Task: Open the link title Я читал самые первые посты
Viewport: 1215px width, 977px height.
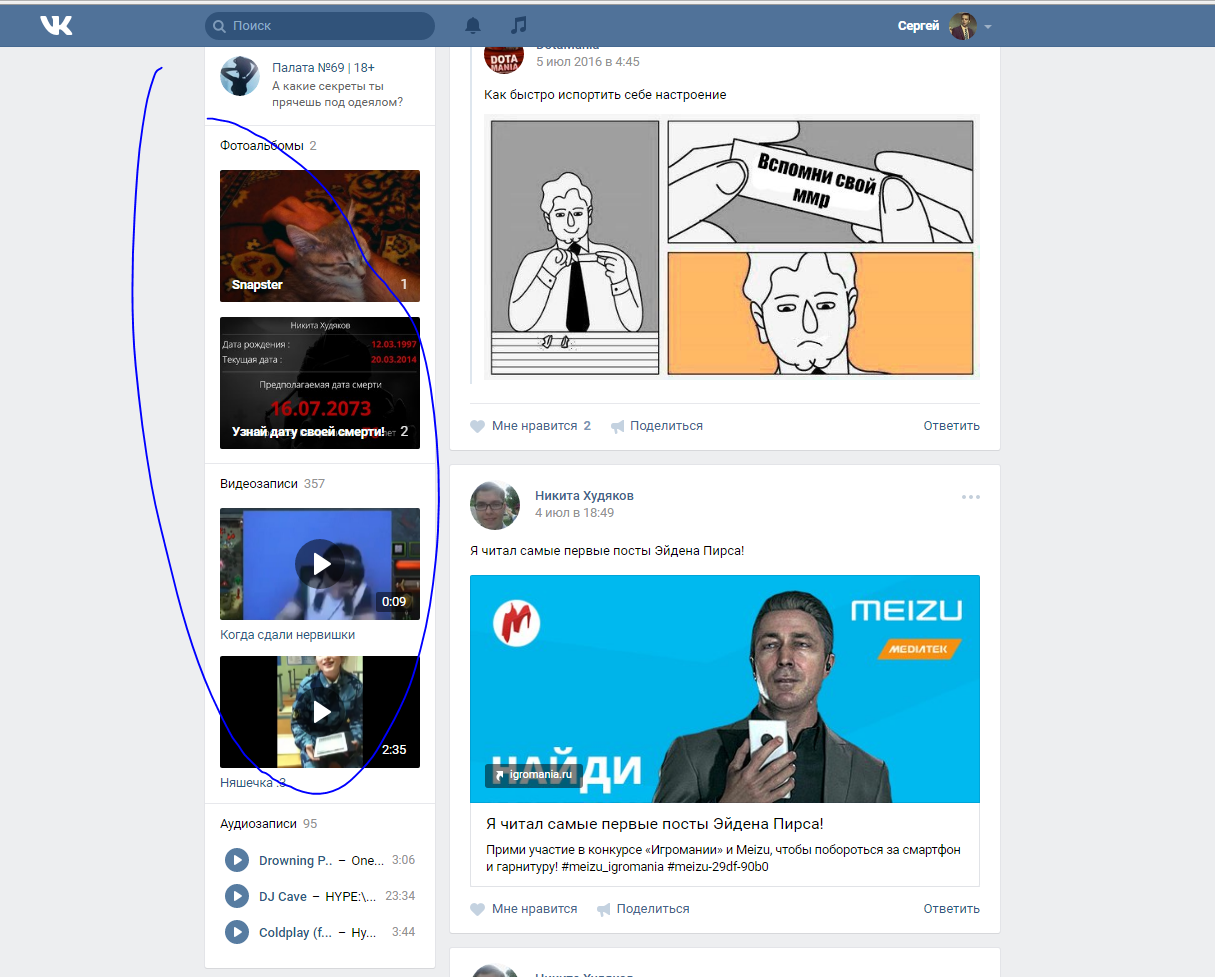Action: click(x=654, y=824)
